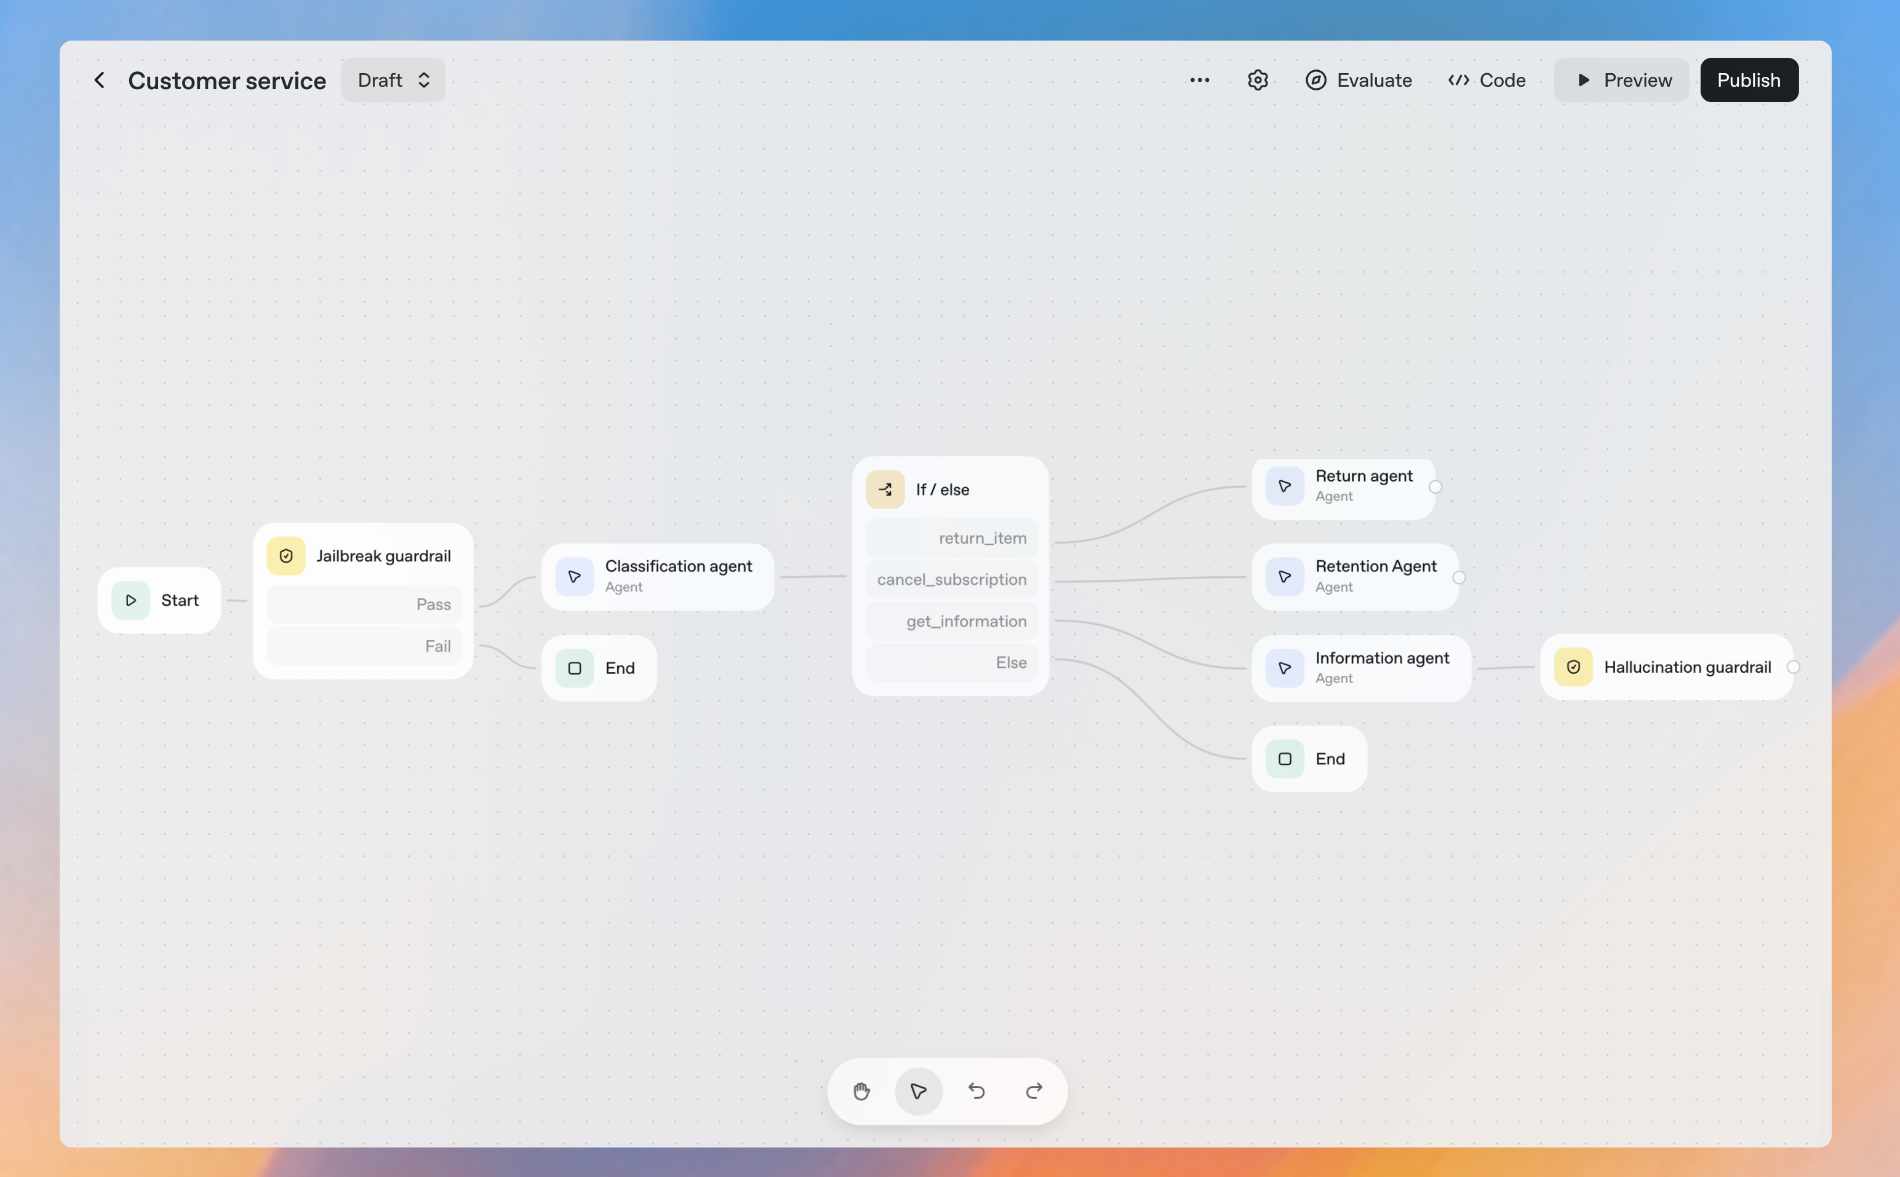The height and width of the screenshot is (1177, 1900).
Task: Open the Draft version dropdown
Action: [x=393, y=80]
